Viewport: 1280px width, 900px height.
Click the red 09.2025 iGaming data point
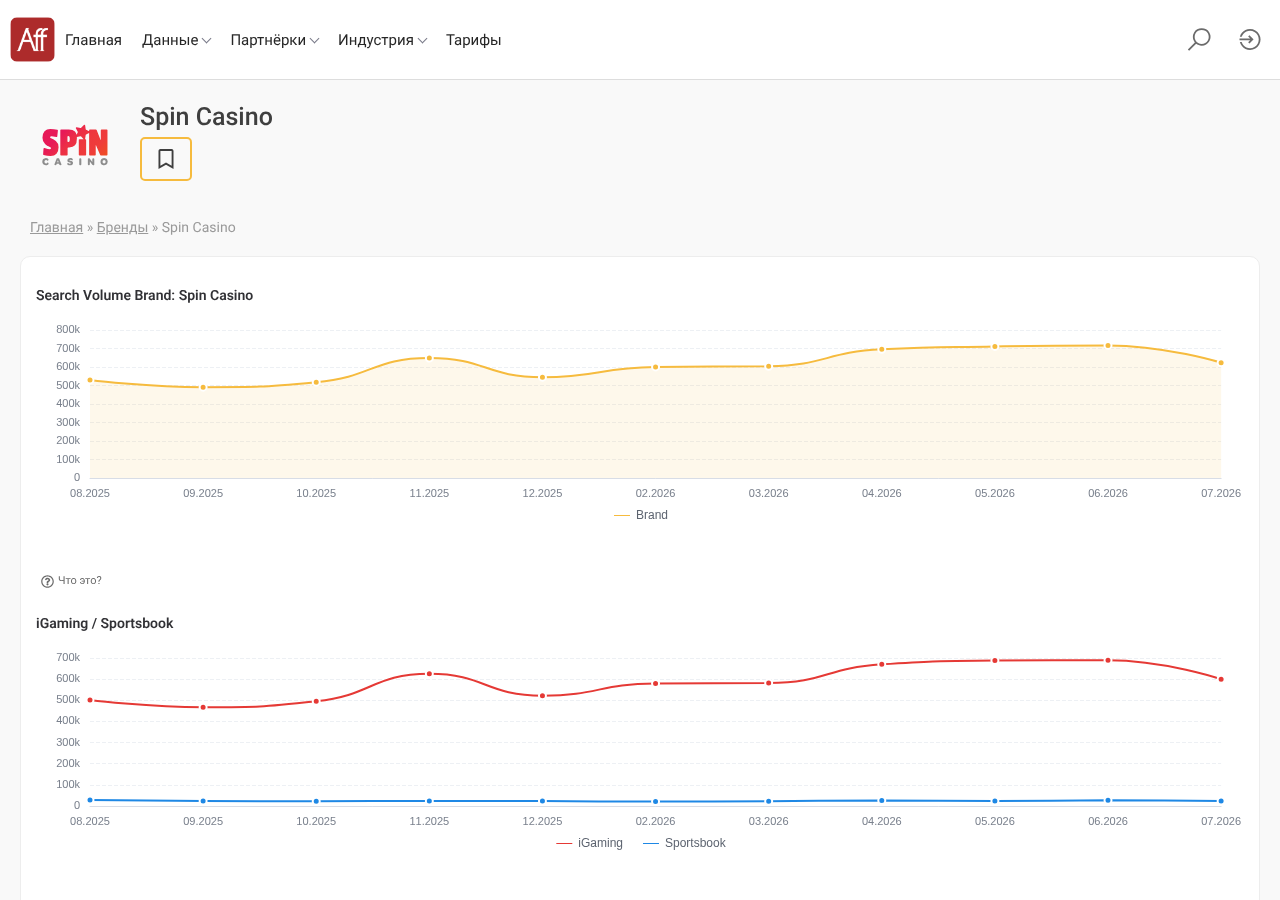[203, 707]
